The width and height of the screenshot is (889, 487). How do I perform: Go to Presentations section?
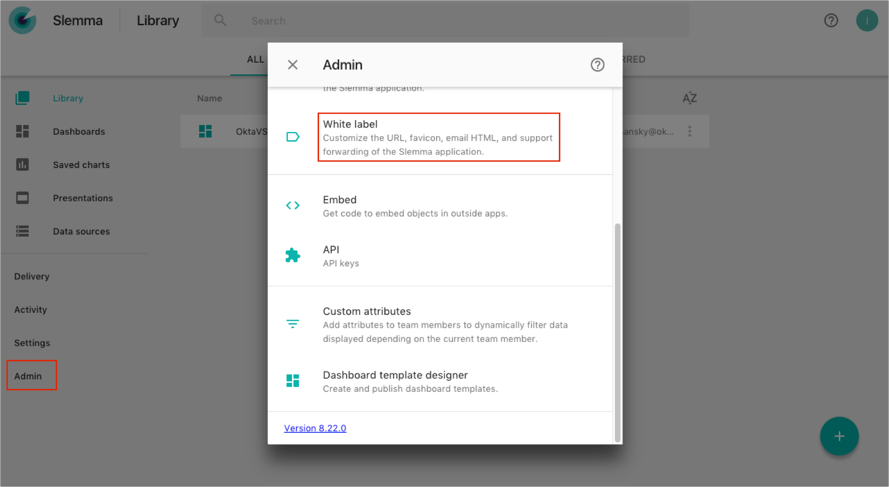(x=82, y=198)
